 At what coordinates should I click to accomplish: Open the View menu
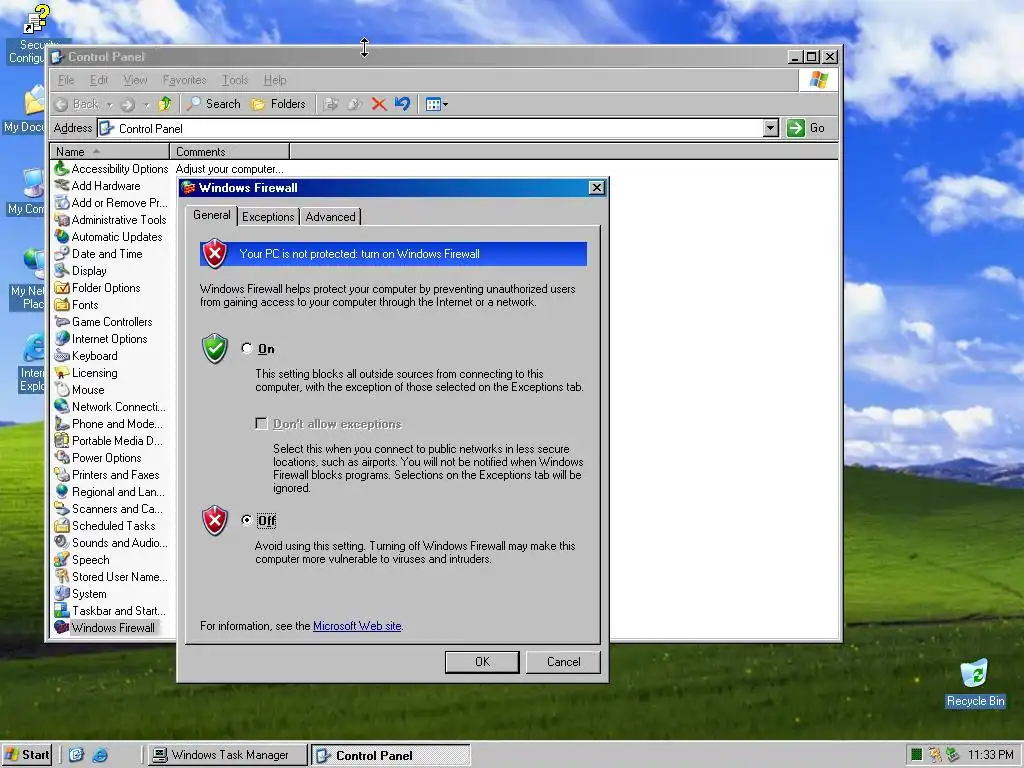tap(135, 80)
